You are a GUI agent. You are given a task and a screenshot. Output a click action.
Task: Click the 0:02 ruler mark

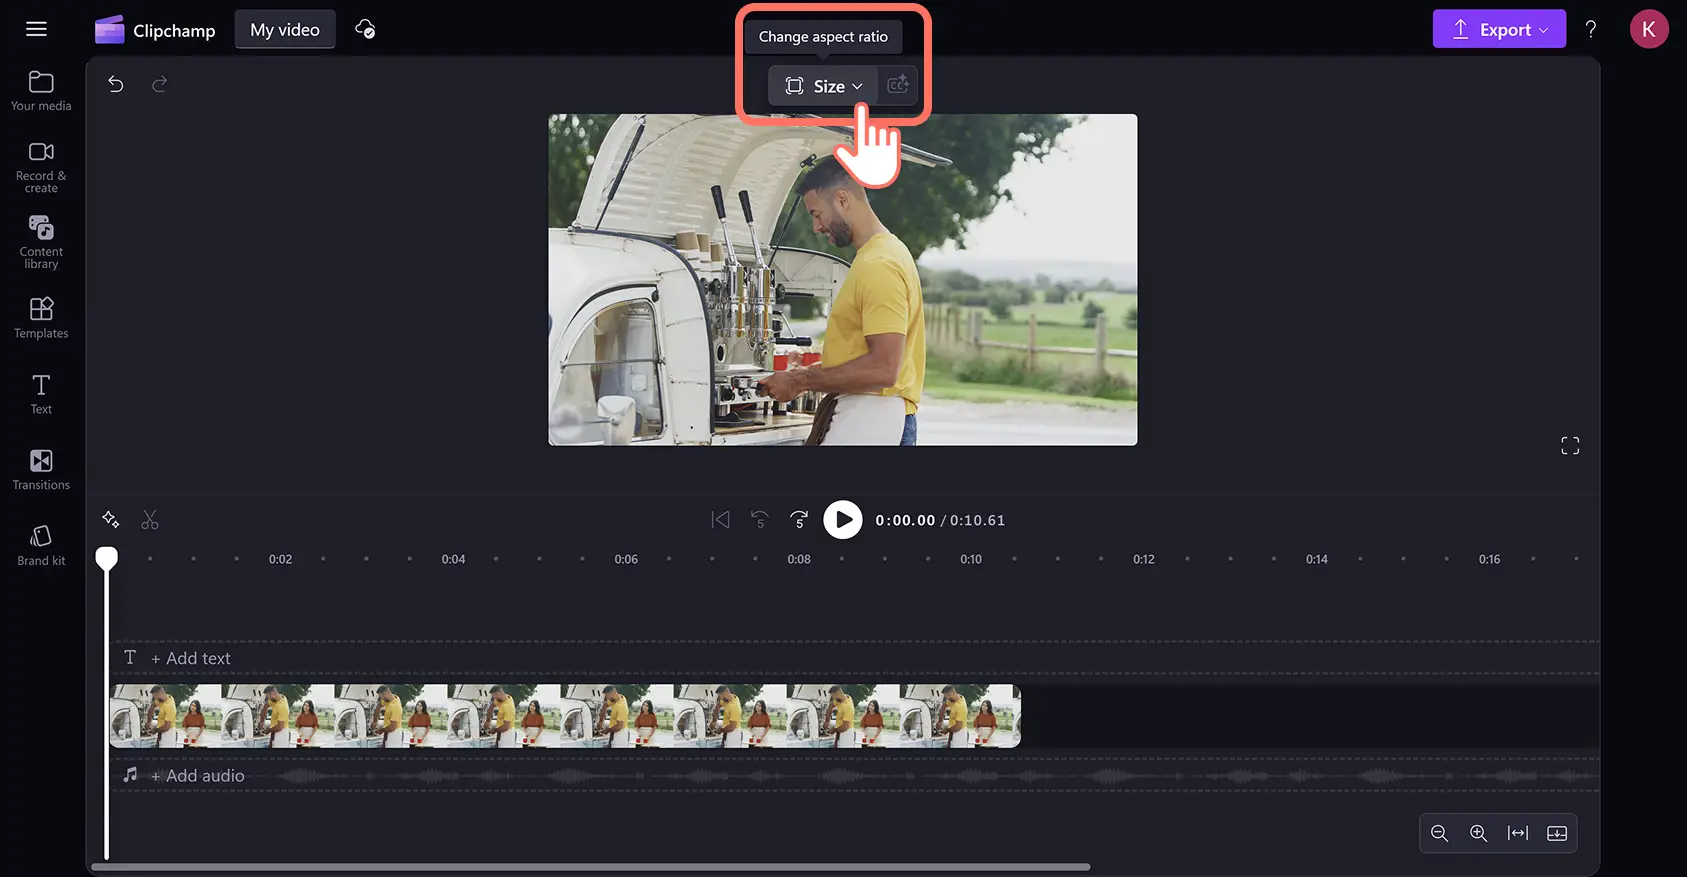(x=280, y=559)
